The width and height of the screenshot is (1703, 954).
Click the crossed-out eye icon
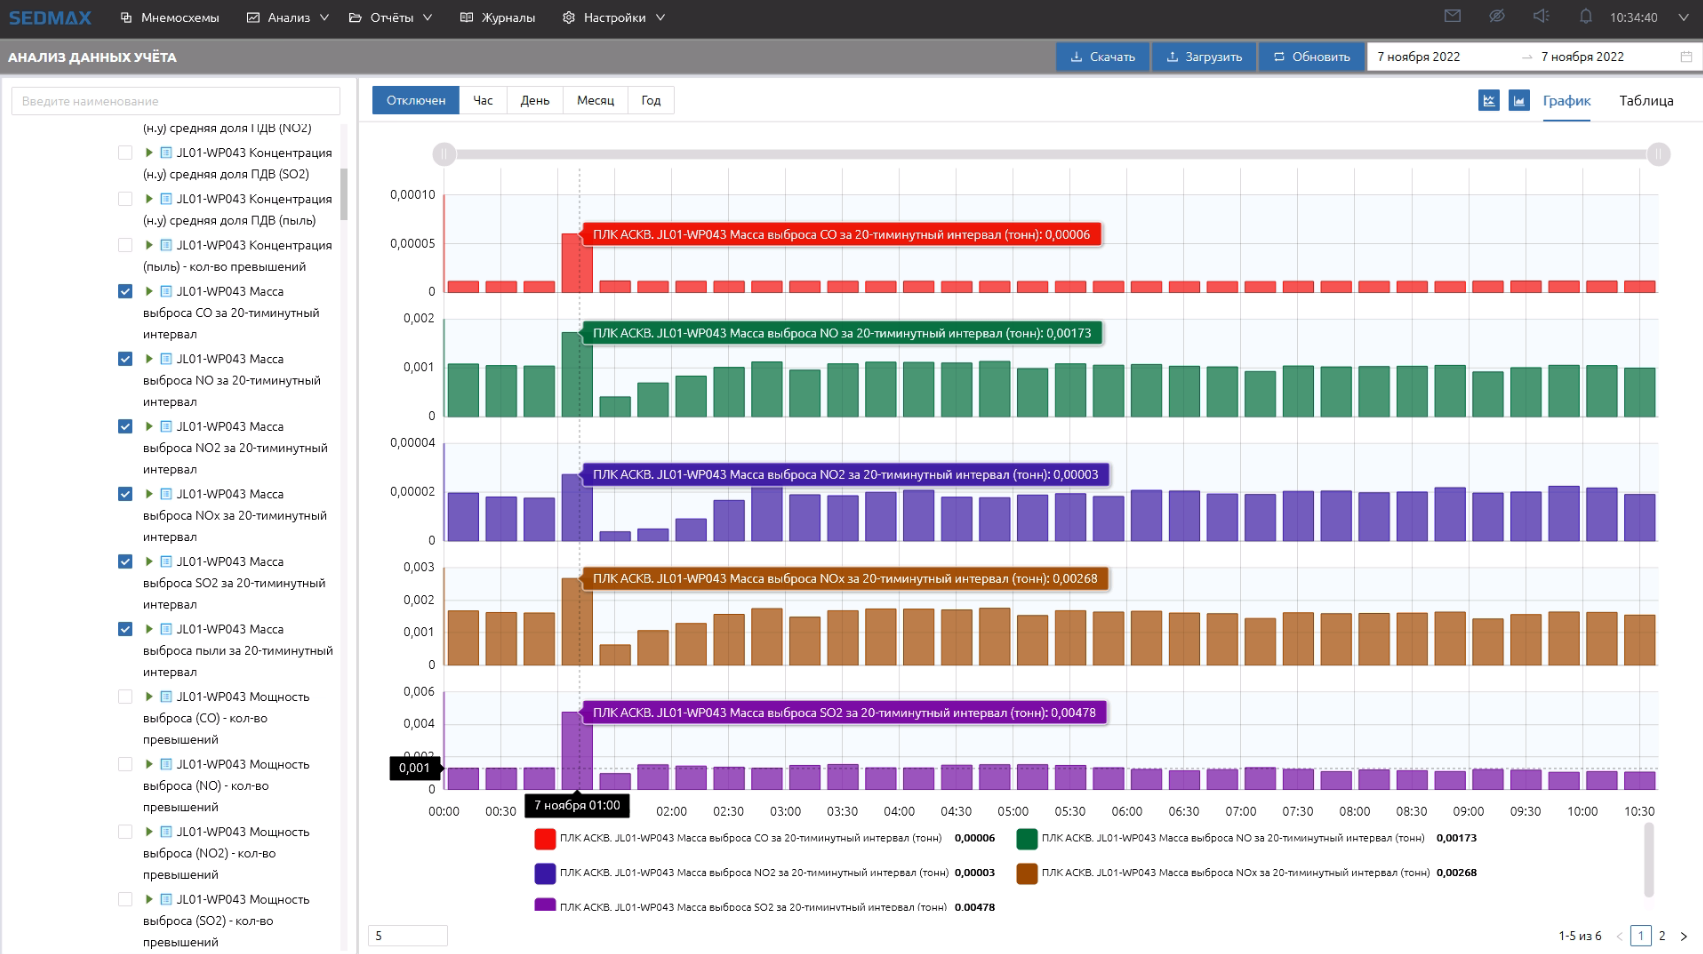[1496, 16]
